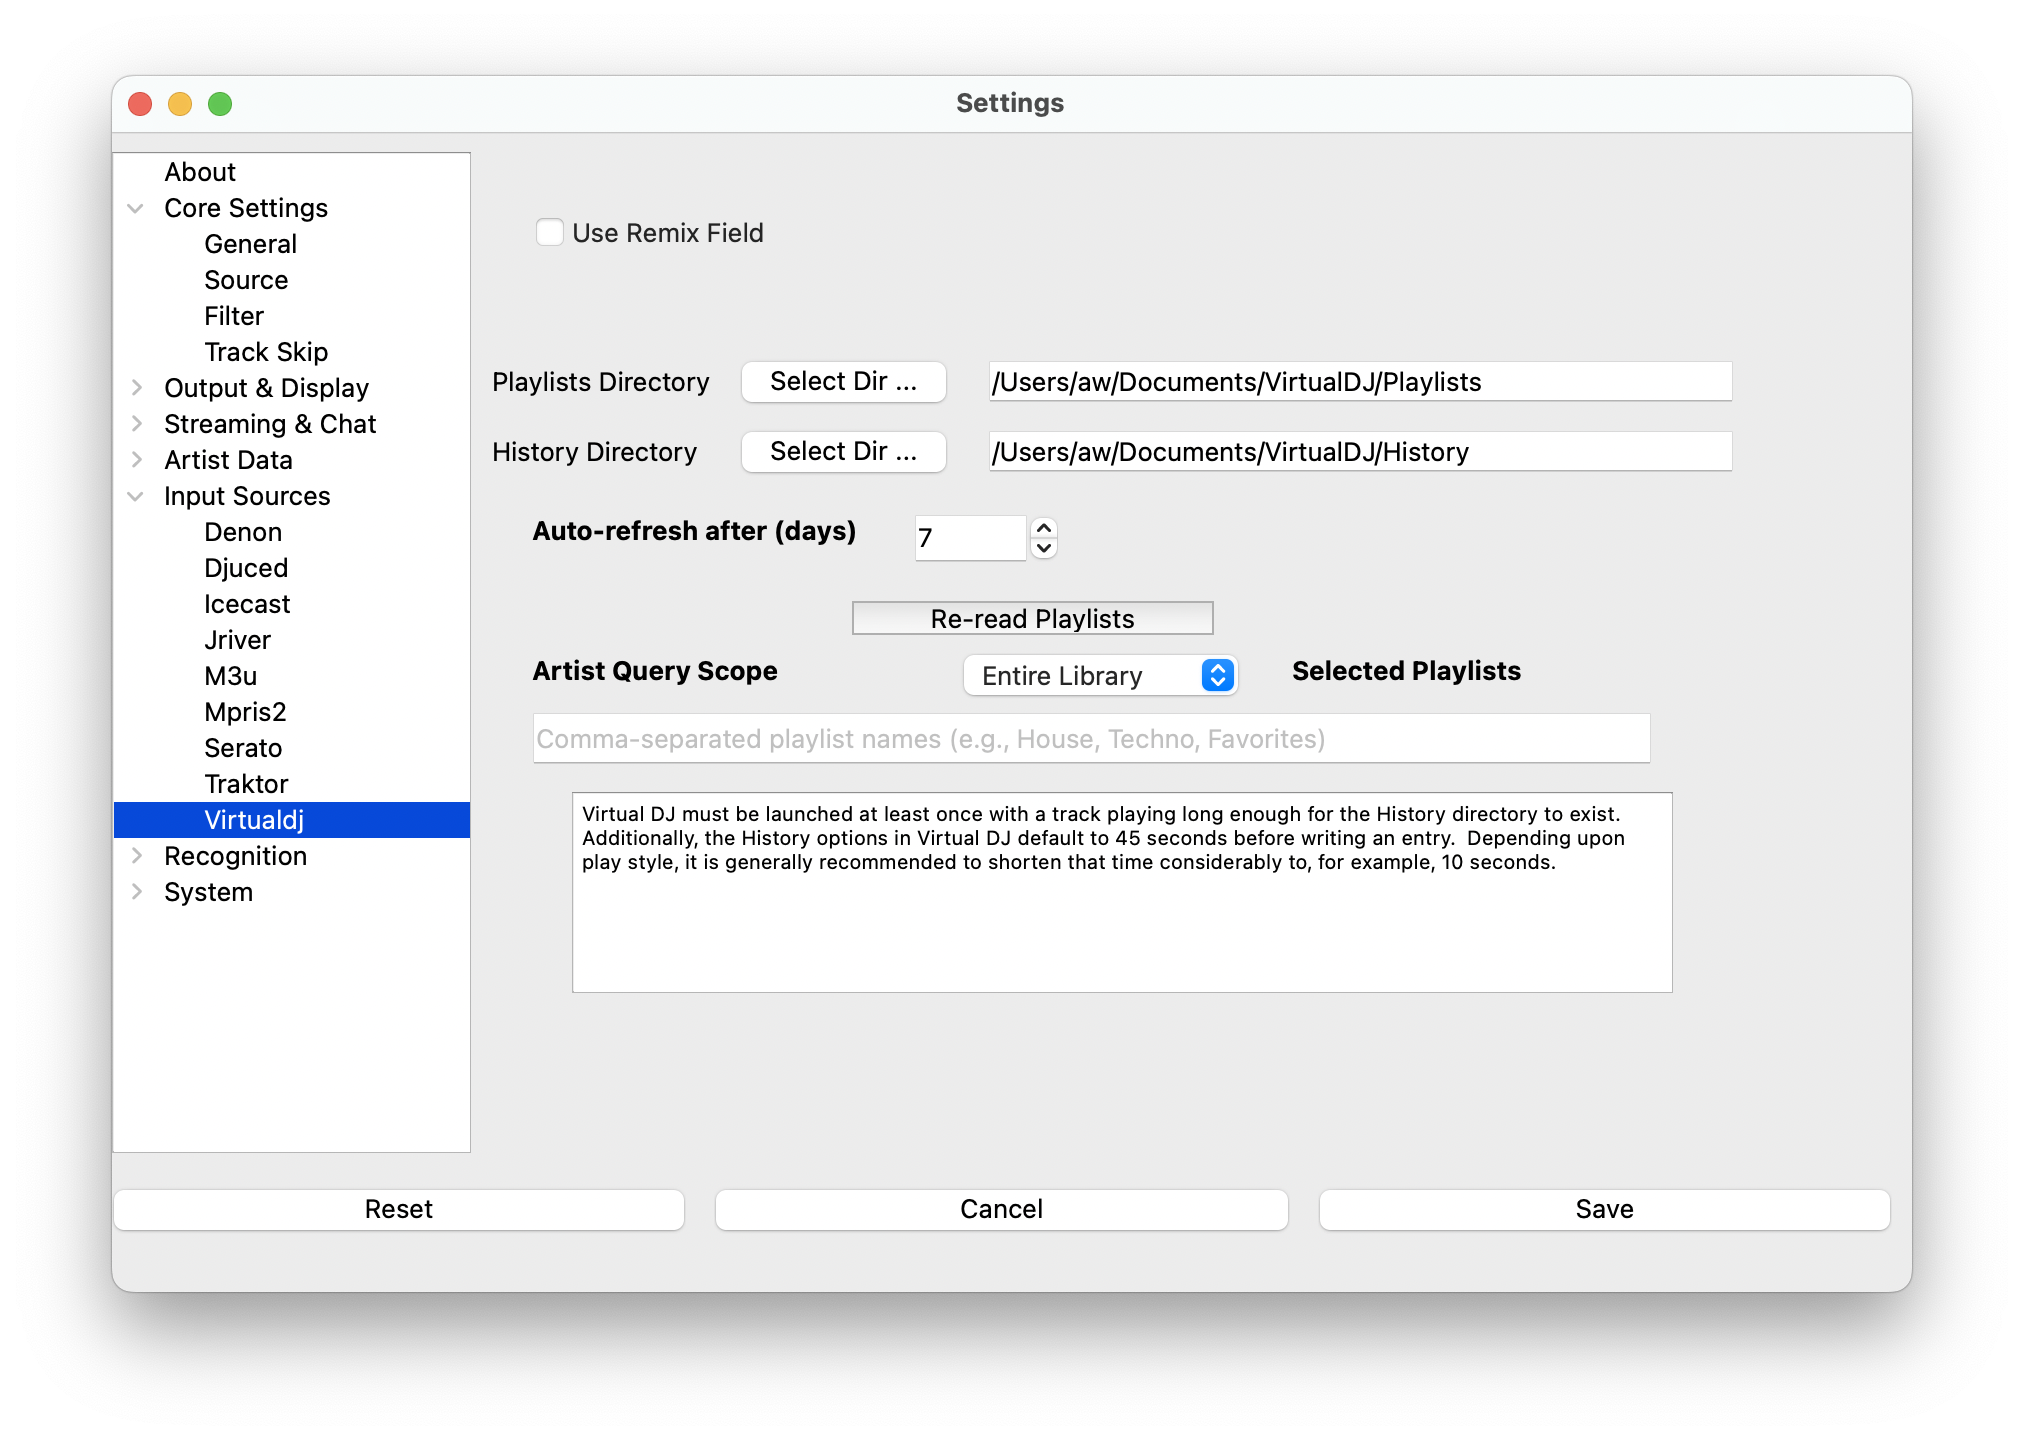Image resolution: width=2024 pixels, height=1440 pixels.
Task: Collapse the Core Settings tree section
Action: click(x=136, y=208)
